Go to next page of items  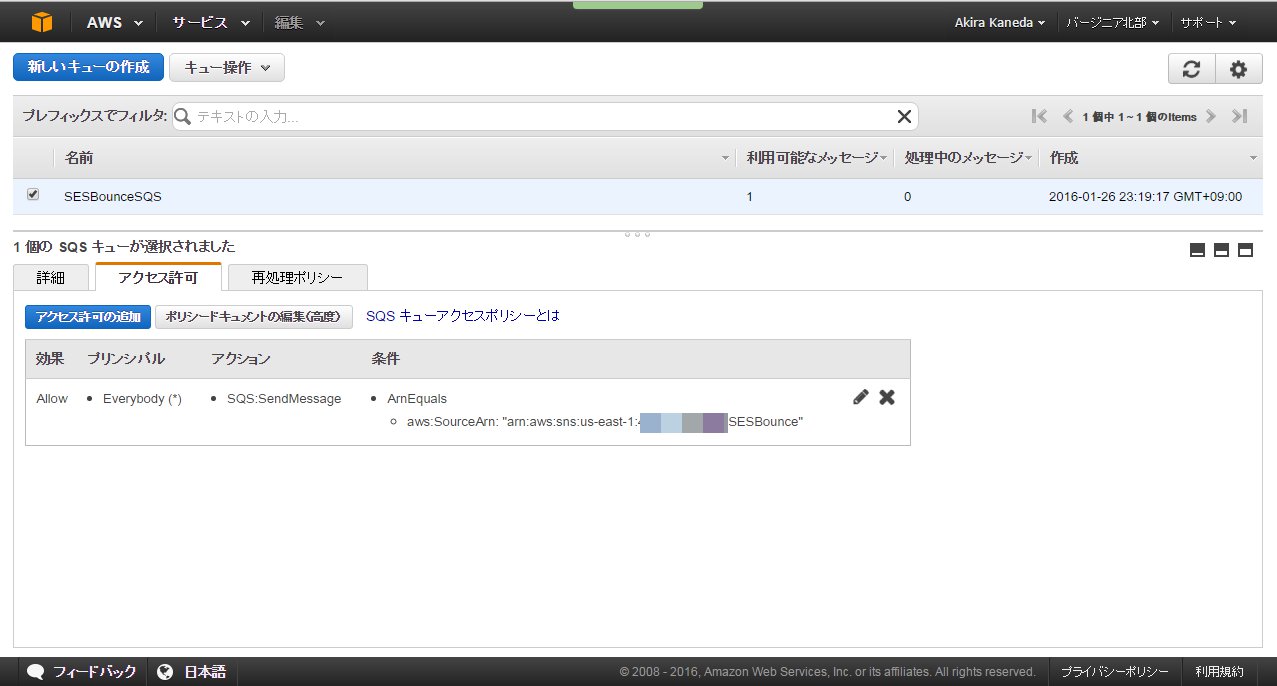point(1211,116)
